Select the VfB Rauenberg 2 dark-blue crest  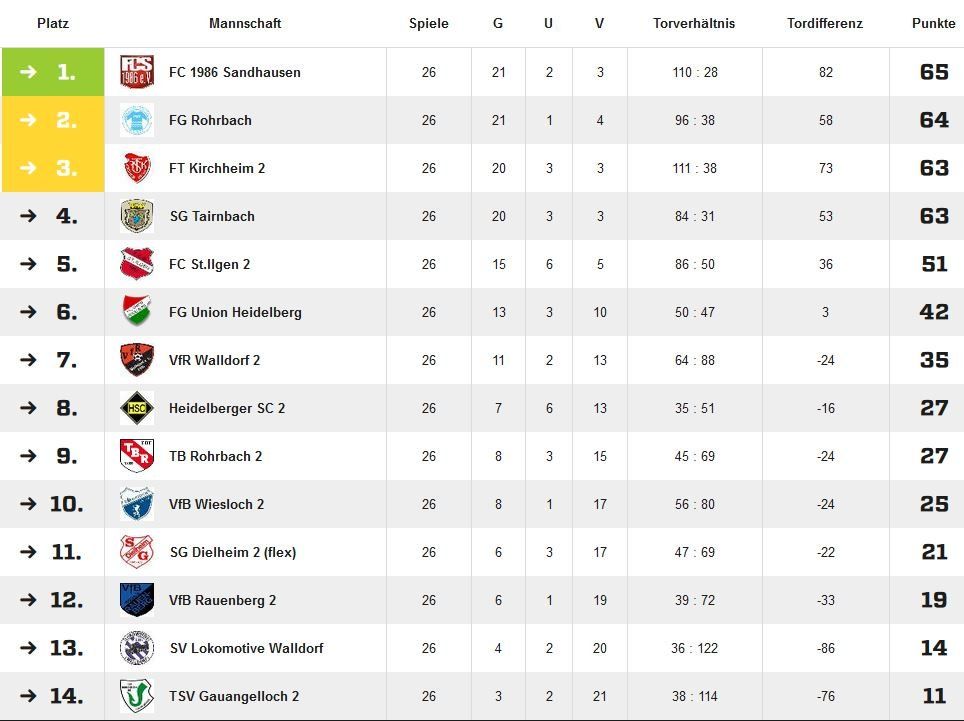coord(136,600)
